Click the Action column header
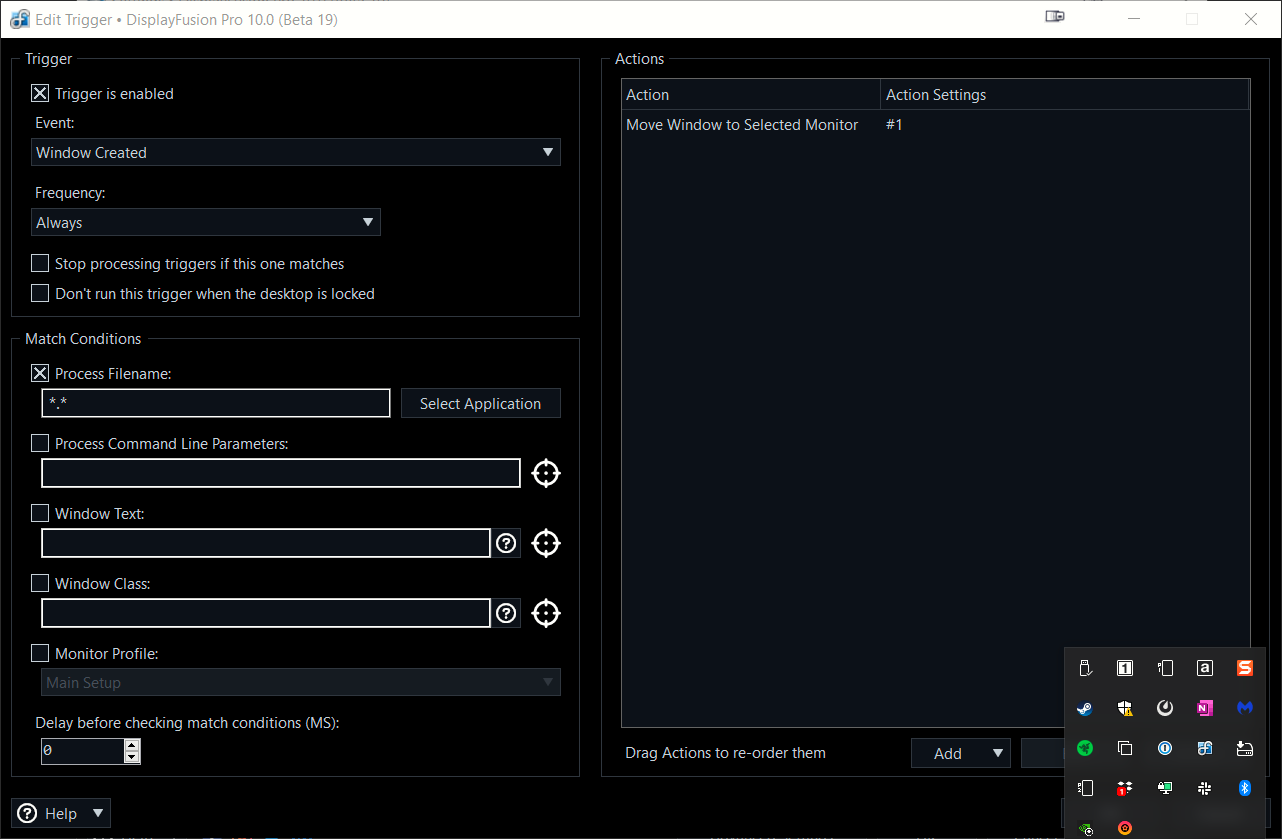The width and height of the screenshot is (1282, 839). click(x=750, y=95)
